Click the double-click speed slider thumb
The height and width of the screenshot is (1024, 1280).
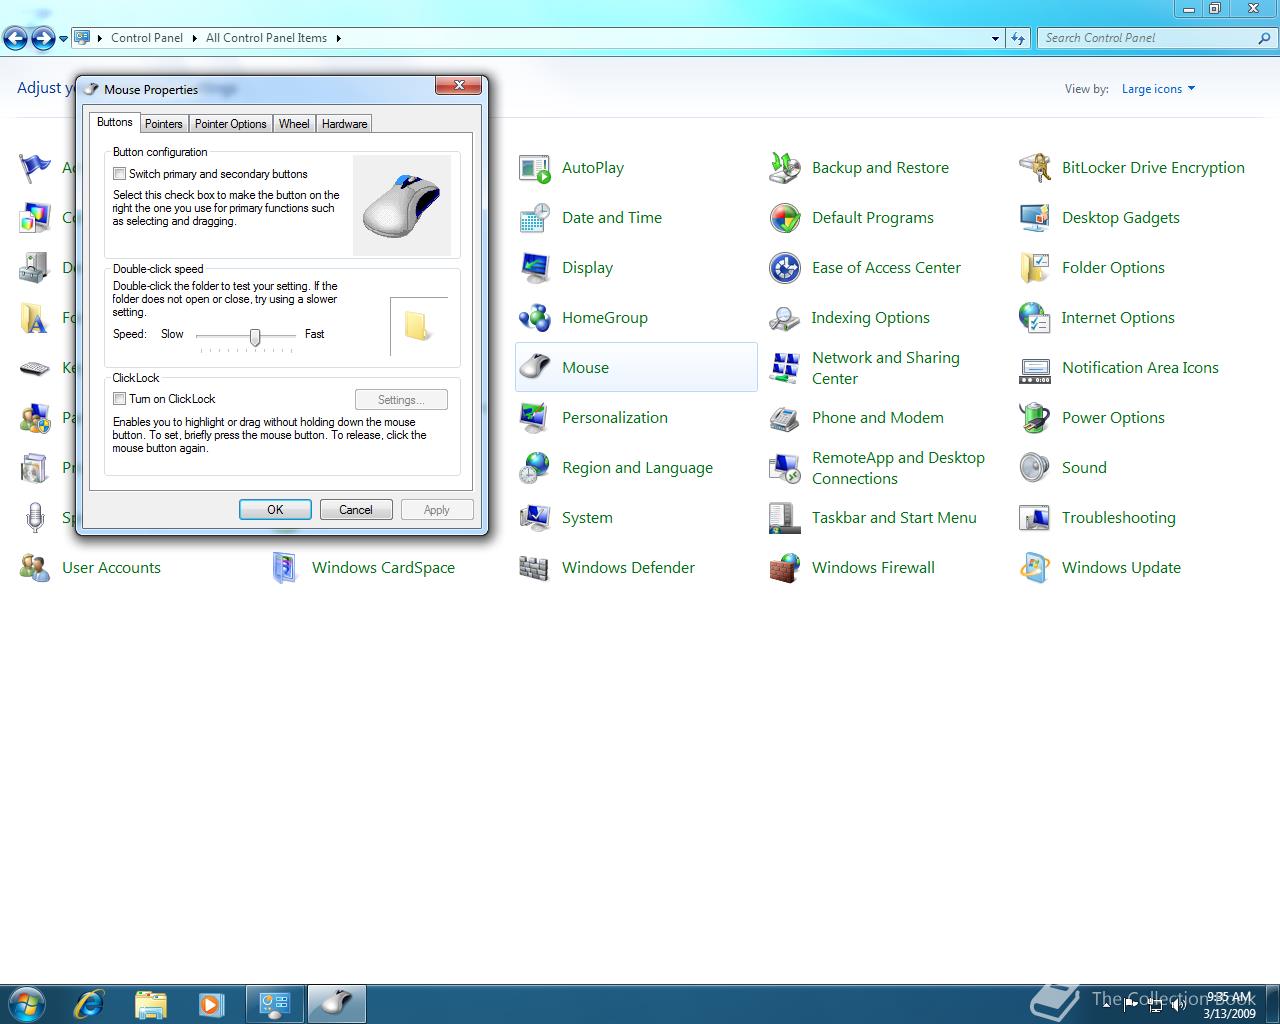[x=255, y=337]
